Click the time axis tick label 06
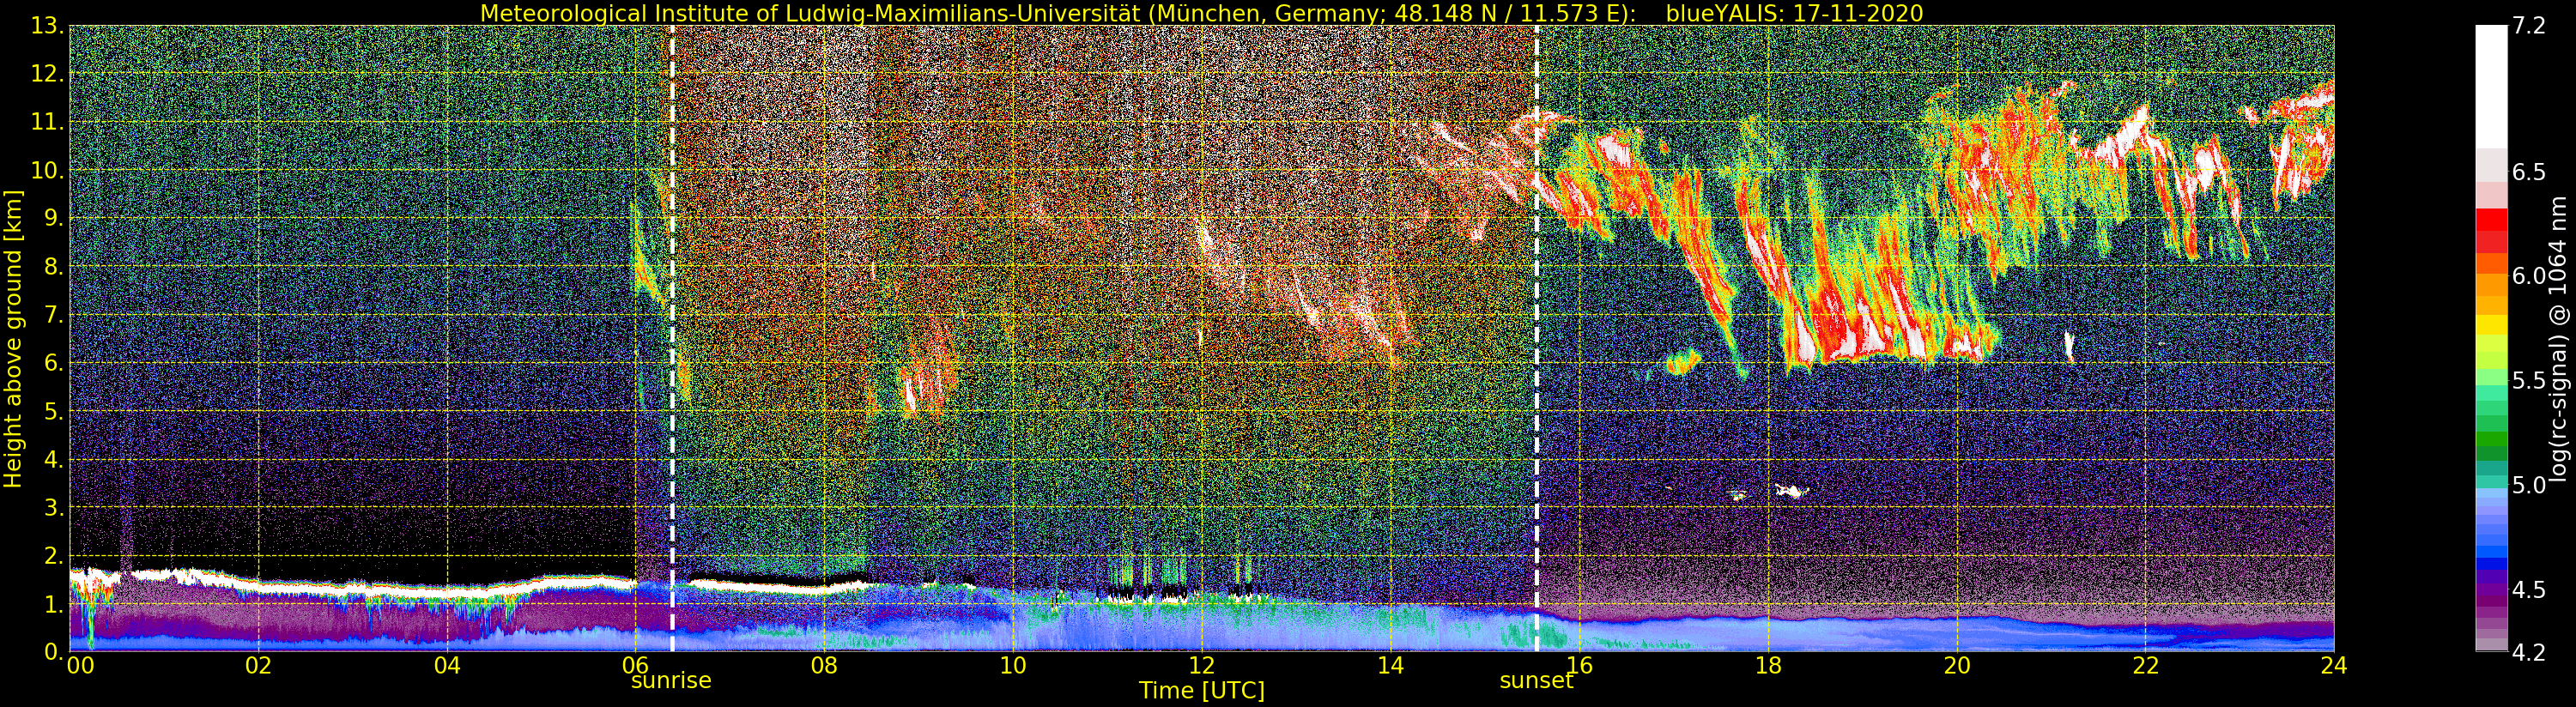 click(x=635, y=666)
